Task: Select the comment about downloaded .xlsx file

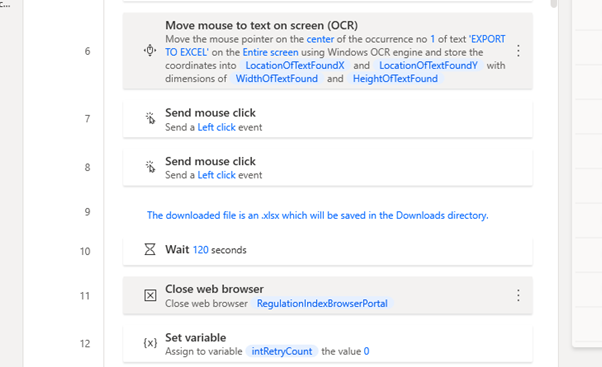Action: pyautogui.click(x=318, y=215)
